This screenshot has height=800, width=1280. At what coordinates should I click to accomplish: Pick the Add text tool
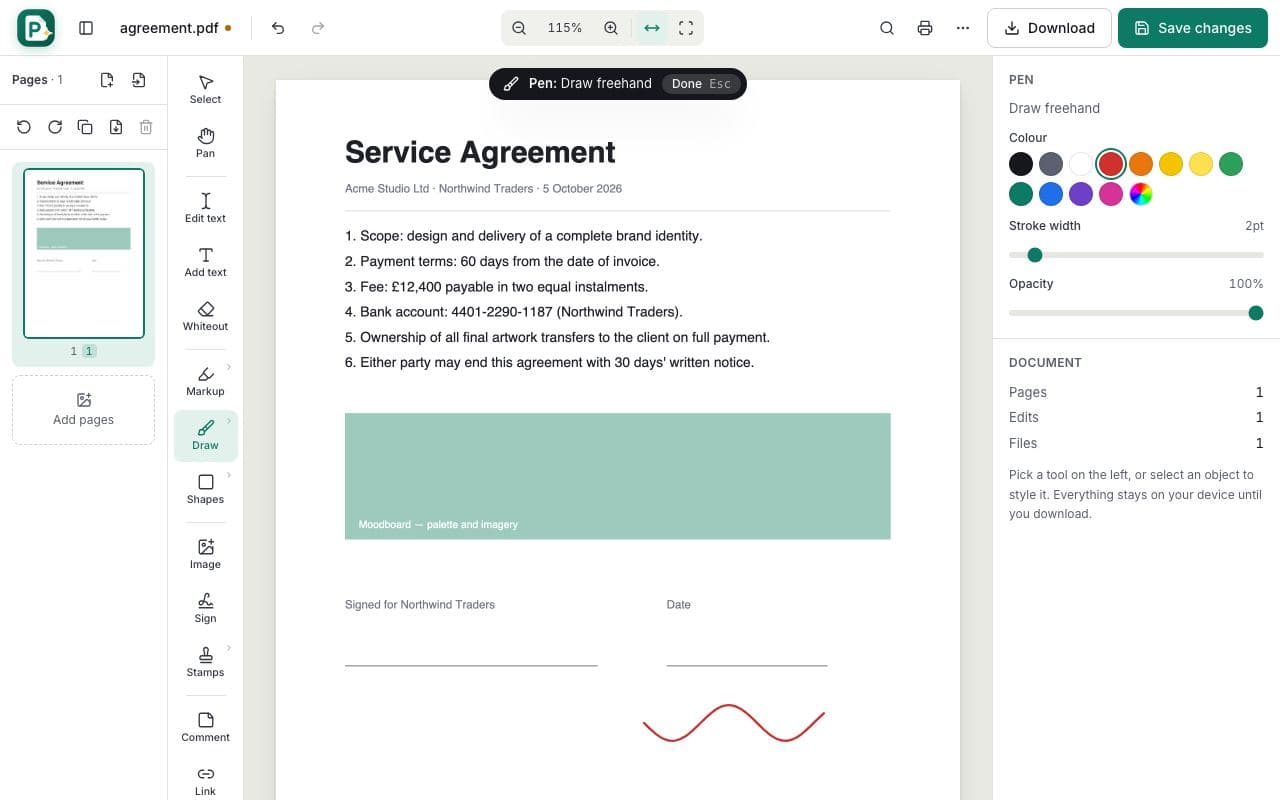tap(205, 261)
